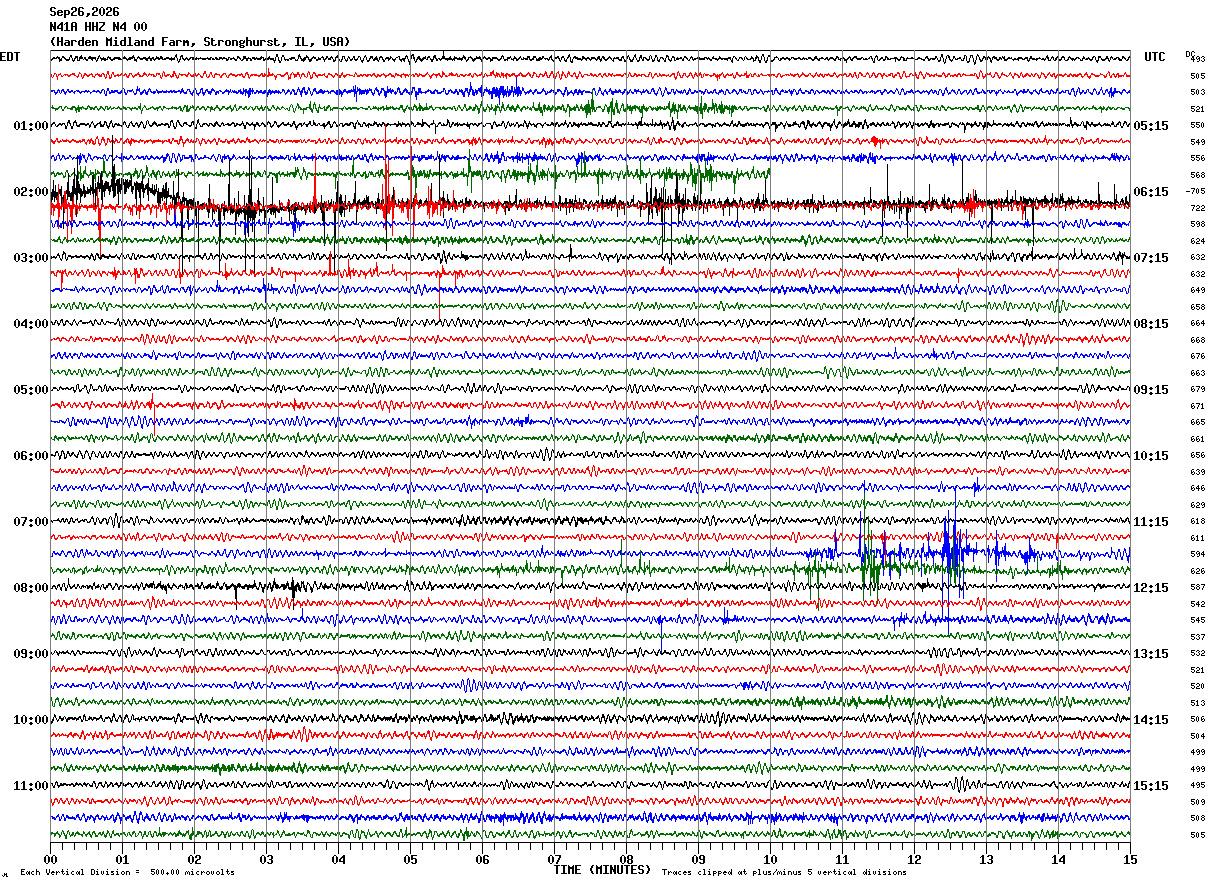Click the TIME (MINUTES) axis title
1210x886 pixels.
point(602,870)
